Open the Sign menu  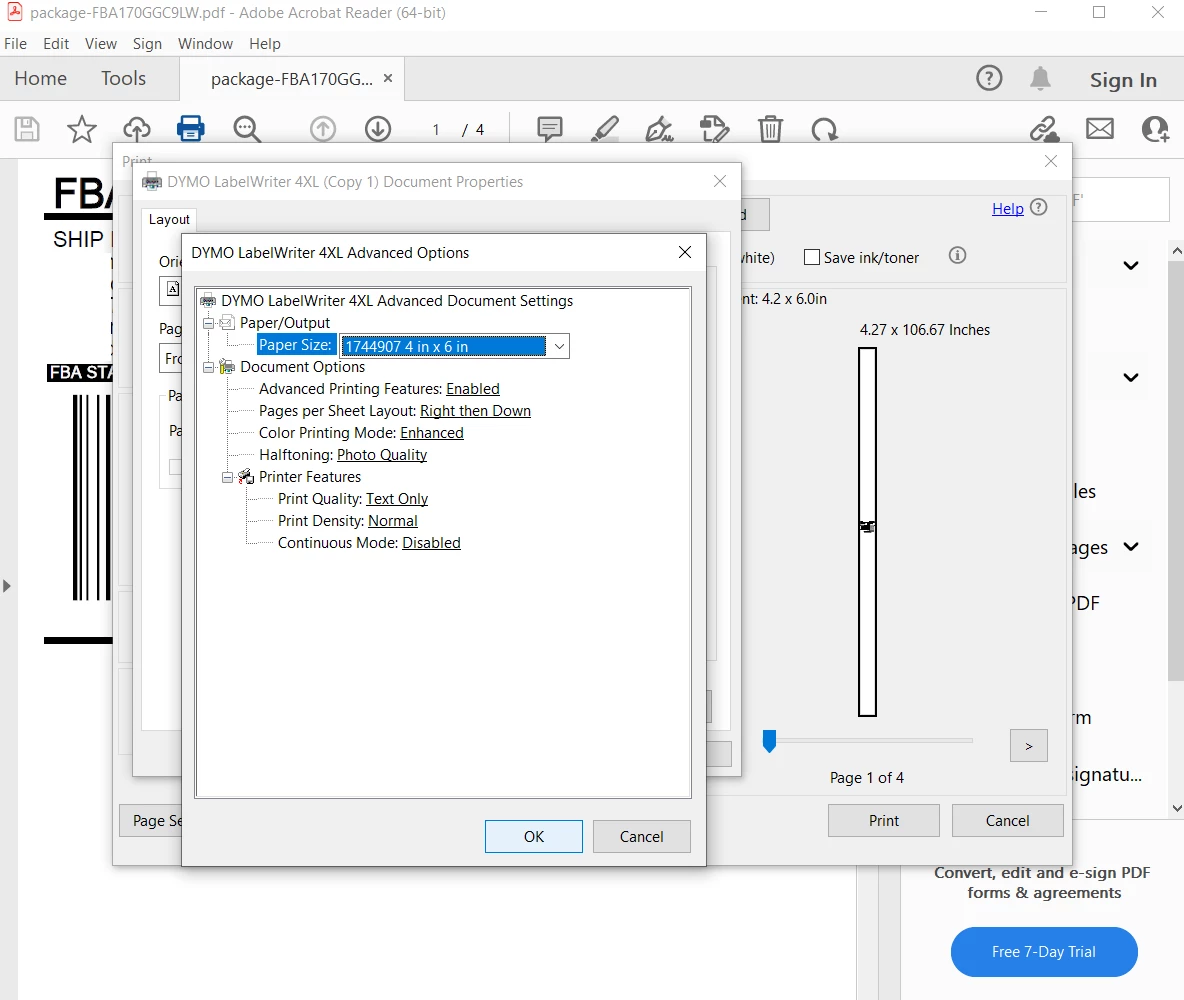click(x=147, y=44)
